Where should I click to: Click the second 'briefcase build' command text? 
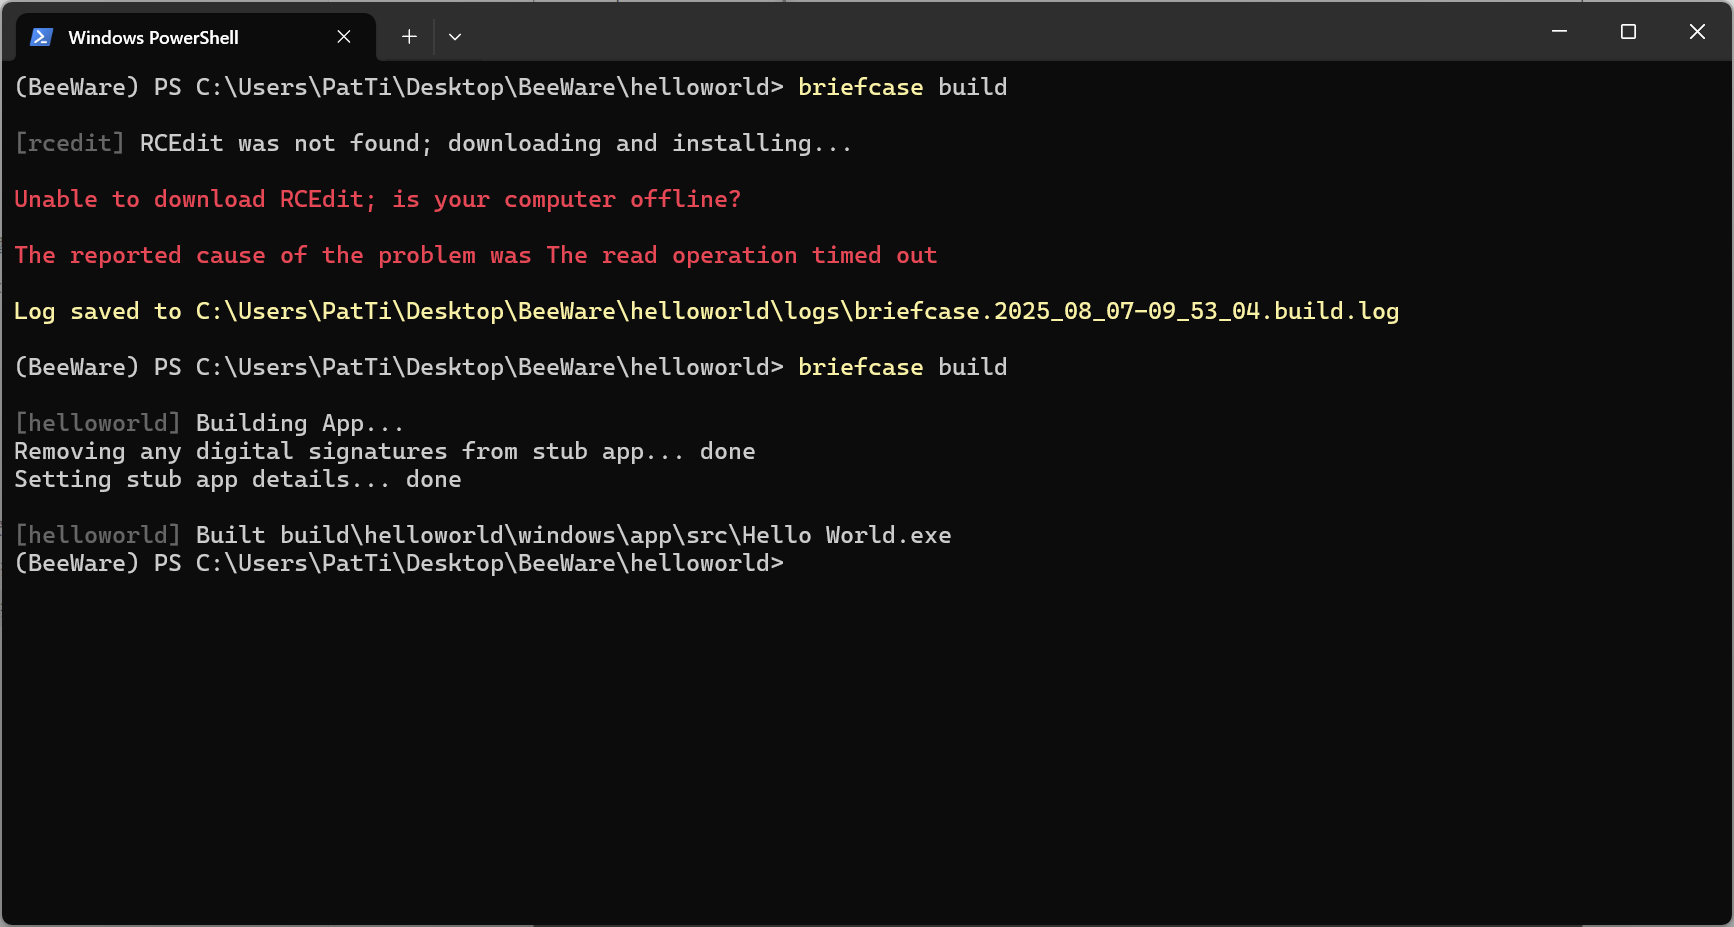pos(902,367)
